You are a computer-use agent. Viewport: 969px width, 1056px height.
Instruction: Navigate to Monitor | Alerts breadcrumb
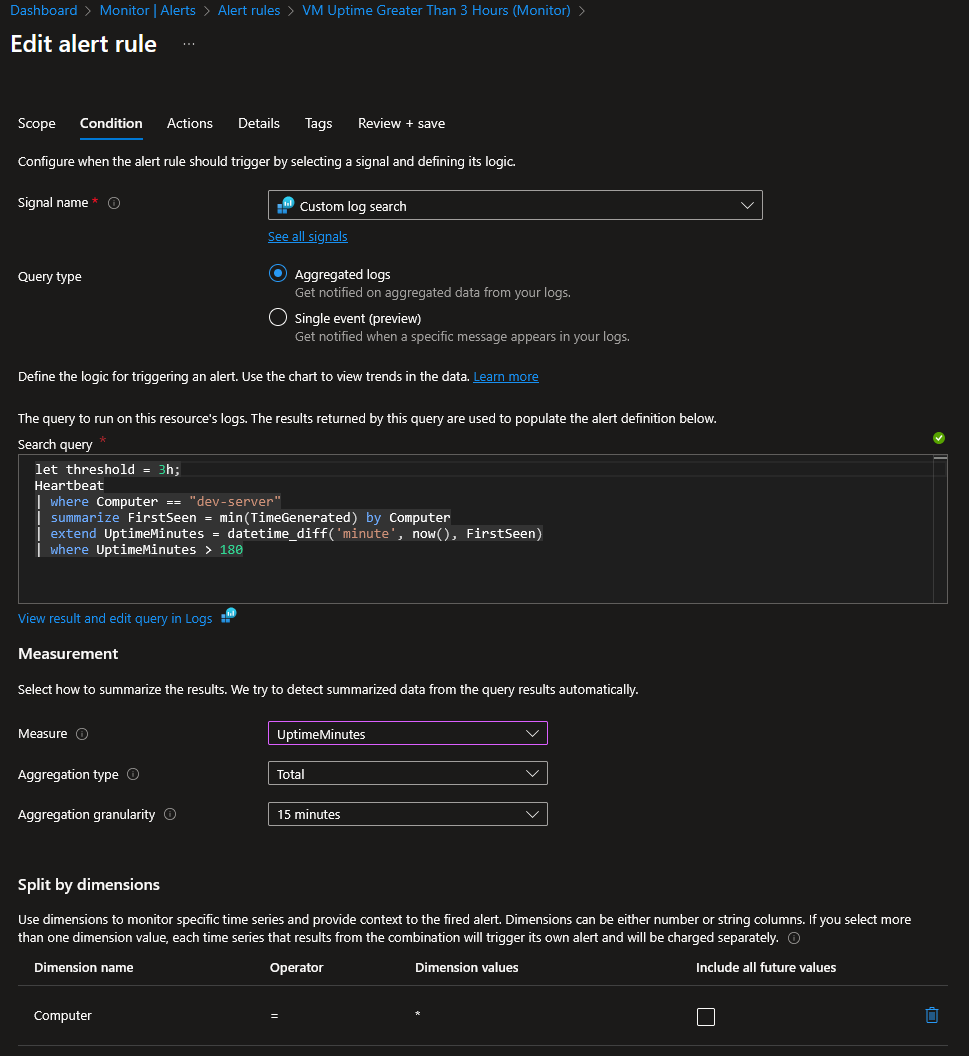[147, 11]
